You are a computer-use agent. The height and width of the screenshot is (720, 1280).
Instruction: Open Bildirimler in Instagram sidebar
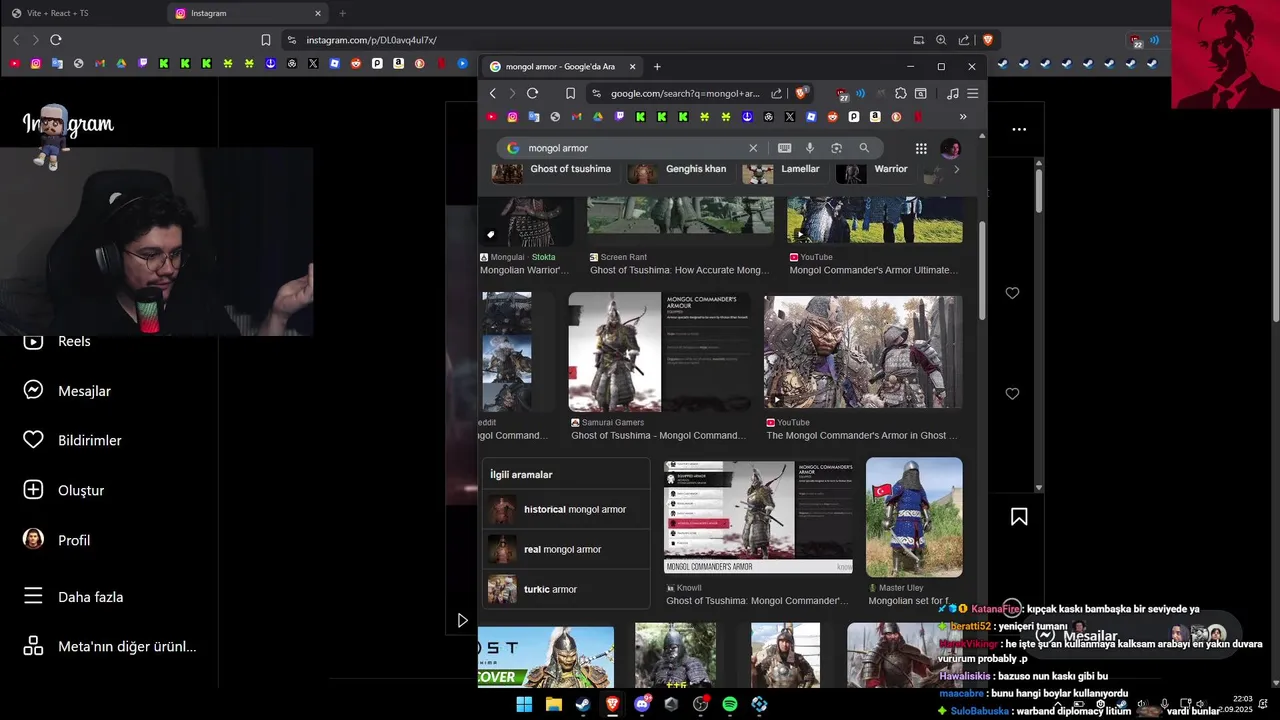(72, 440)
